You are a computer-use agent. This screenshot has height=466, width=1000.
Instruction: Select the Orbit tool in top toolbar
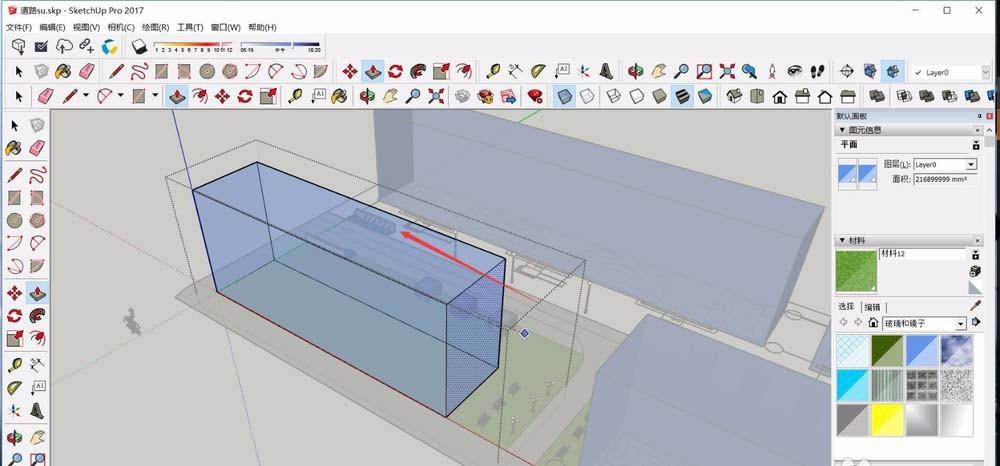tap(635, 71)
